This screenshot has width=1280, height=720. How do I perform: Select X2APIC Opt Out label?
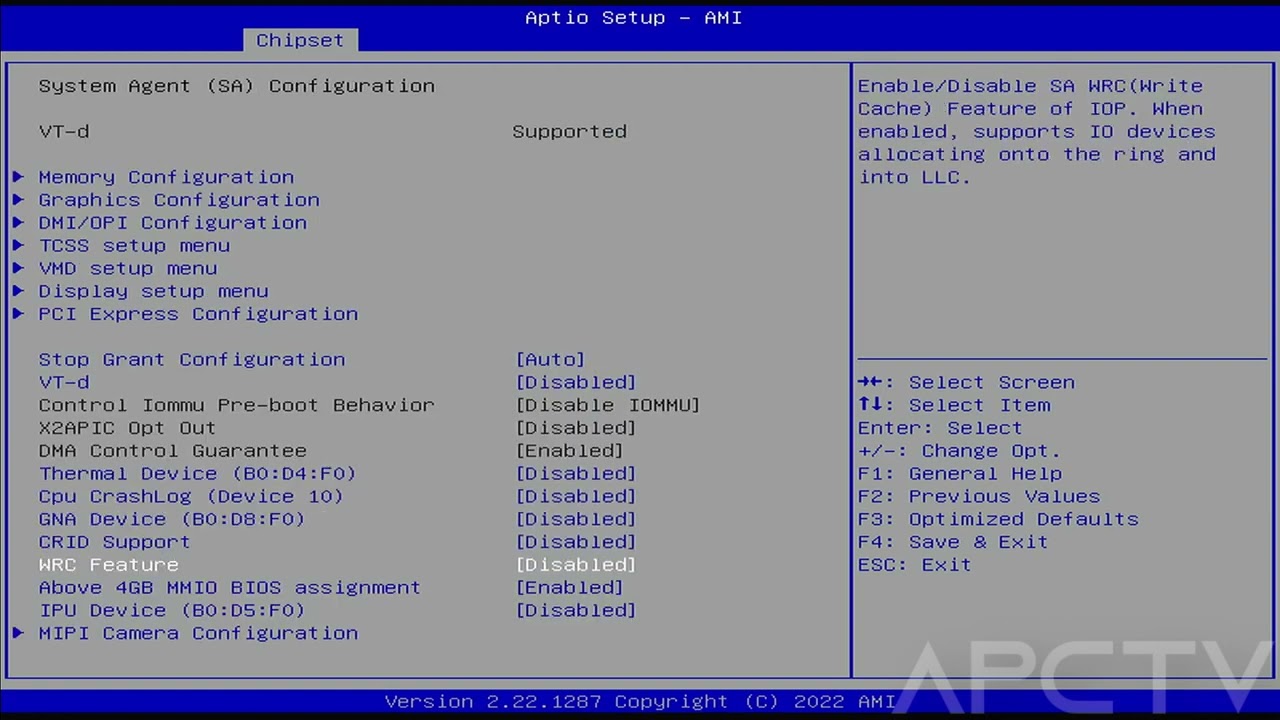[128, 428]
